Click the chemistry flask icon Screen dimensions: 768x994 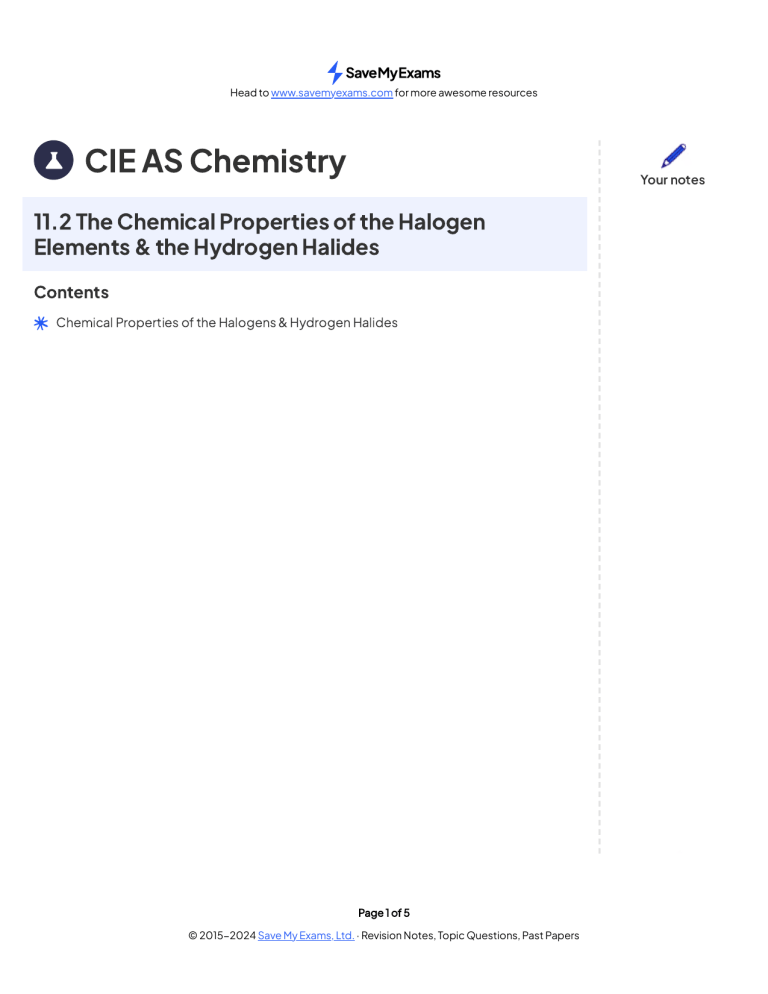point(54,160)
